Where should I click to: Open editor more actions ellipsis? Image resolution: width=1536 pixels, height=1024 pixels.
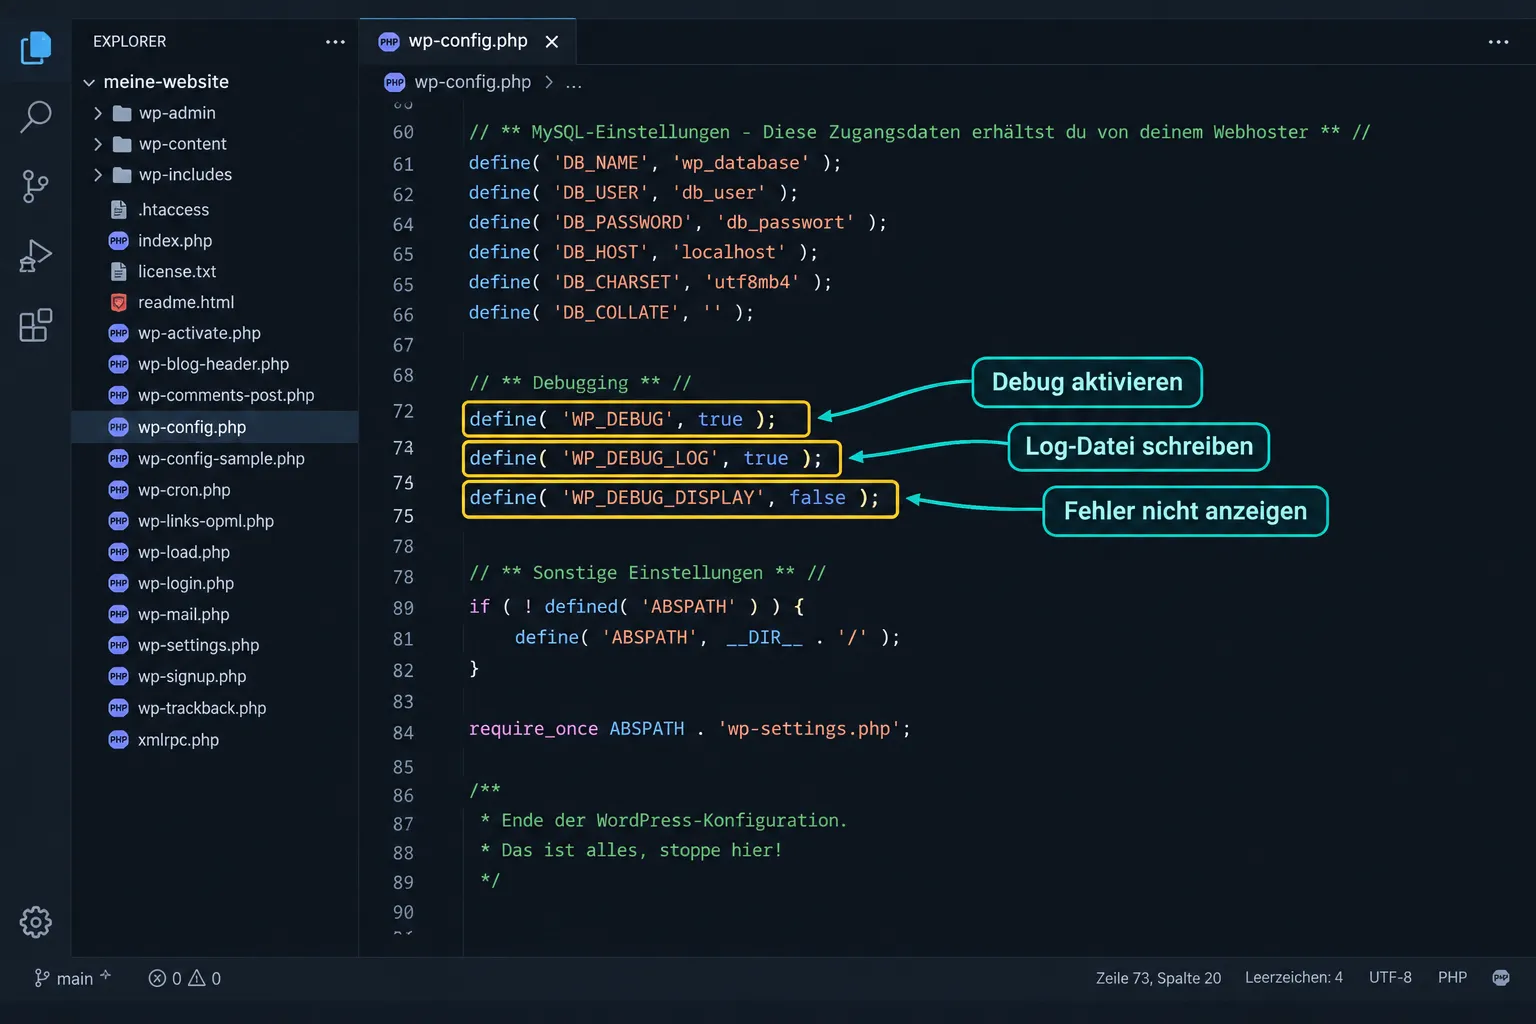pyautogui.click(x=1498, y=42)
